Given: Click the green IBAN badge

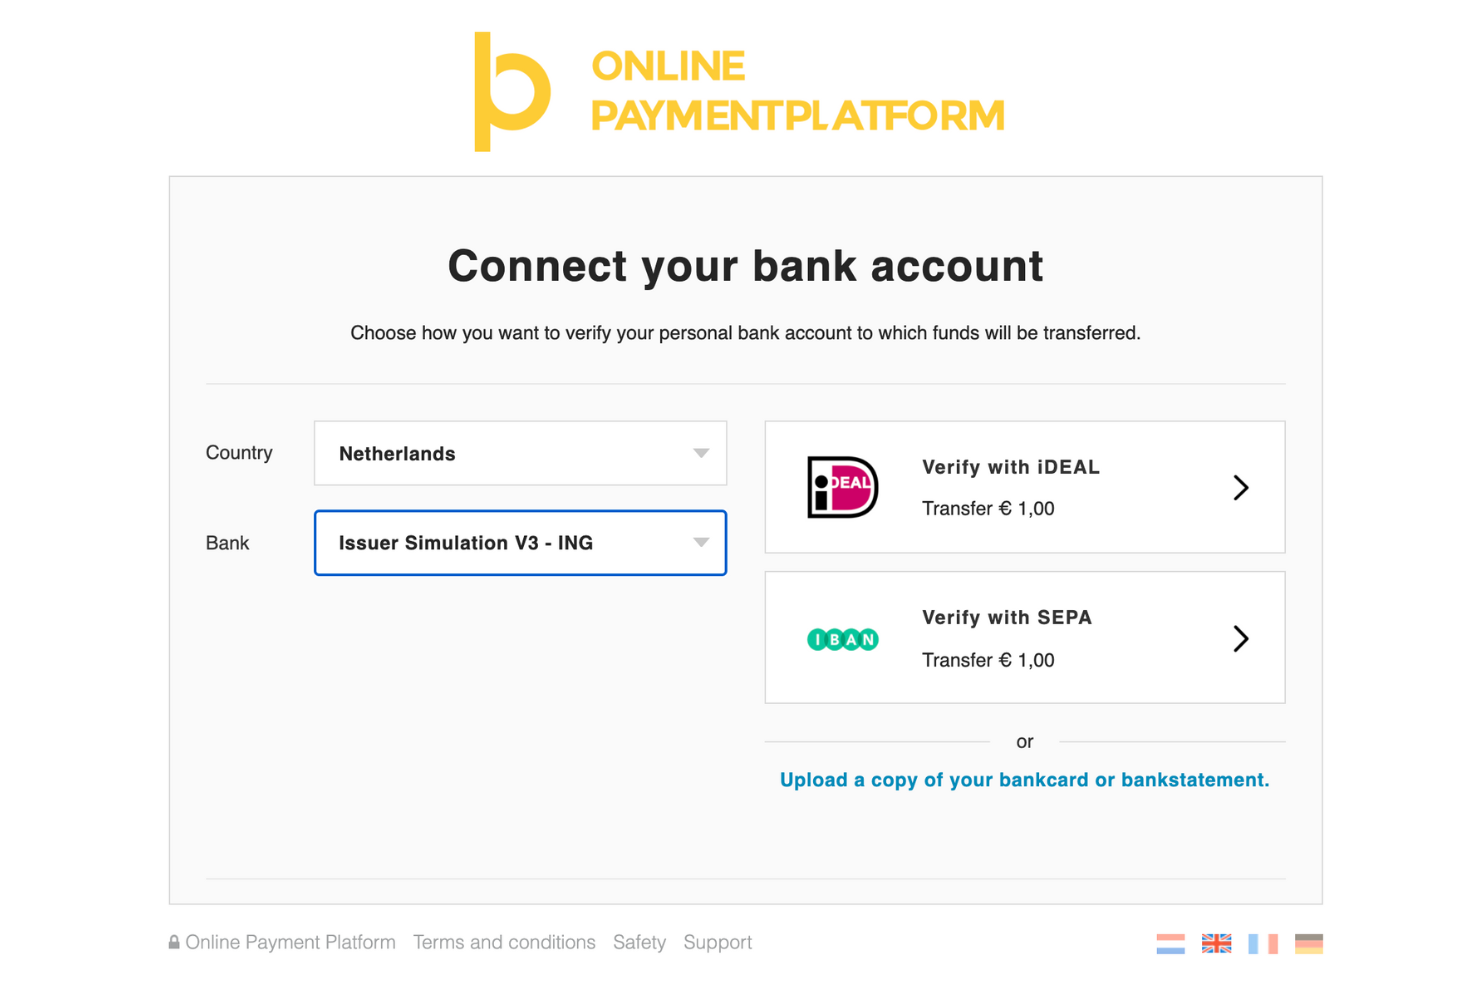Looking at the screenshot, I should tap(843, 638).
